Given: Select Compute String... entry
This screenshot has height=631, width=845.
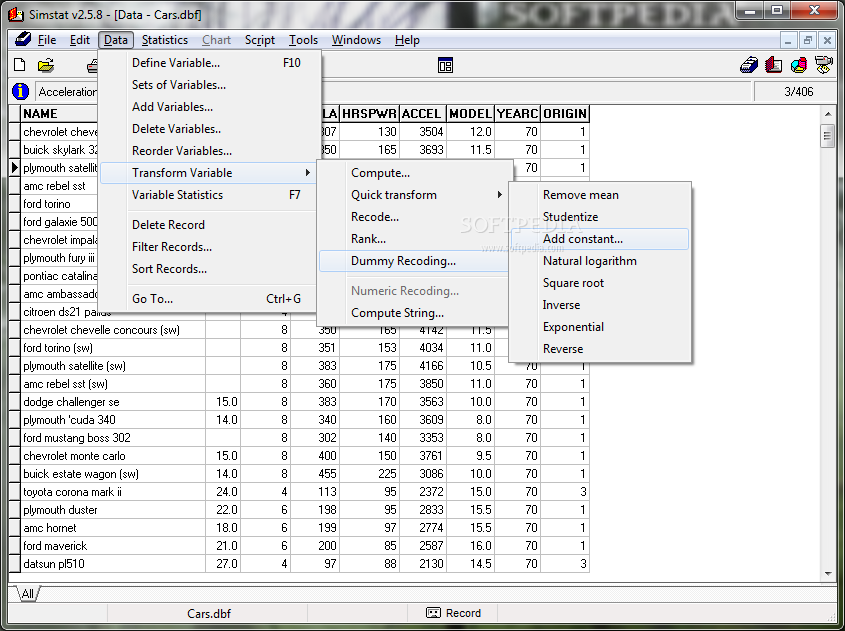Looking at the screenshot, I should click(x=414, y=313).
